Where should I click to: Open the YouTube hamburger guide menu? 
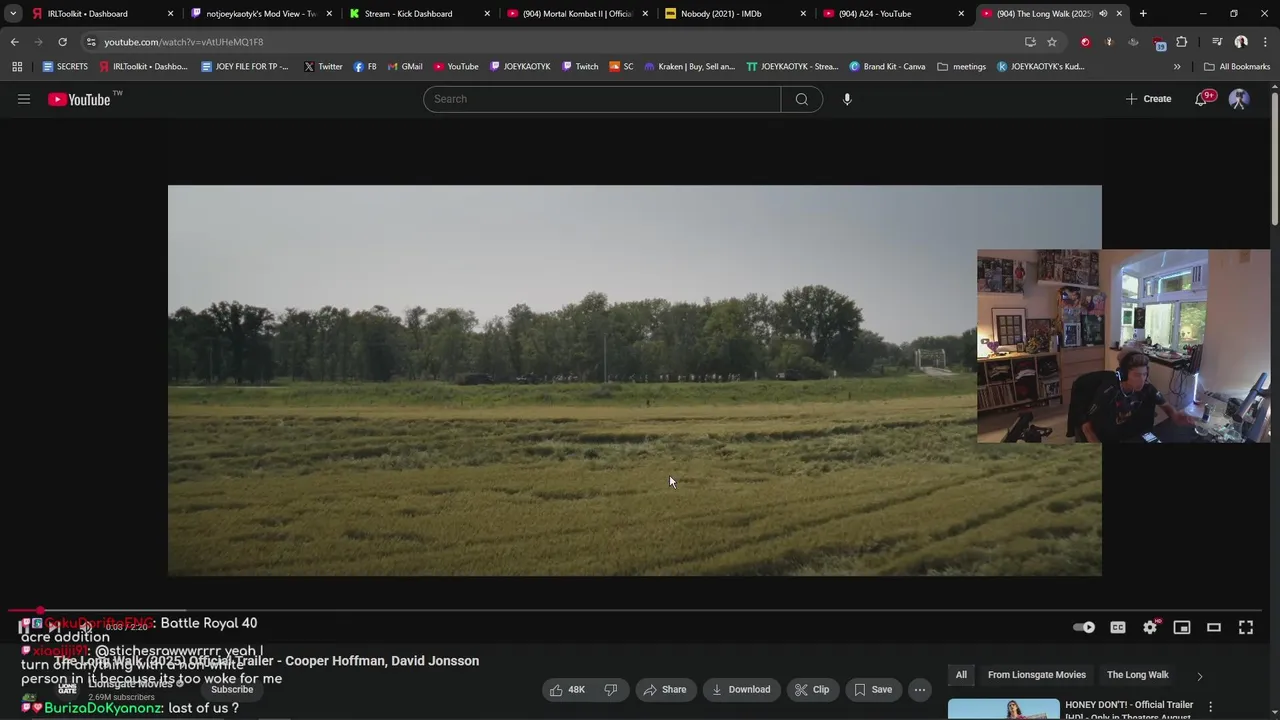pos(24,99)
